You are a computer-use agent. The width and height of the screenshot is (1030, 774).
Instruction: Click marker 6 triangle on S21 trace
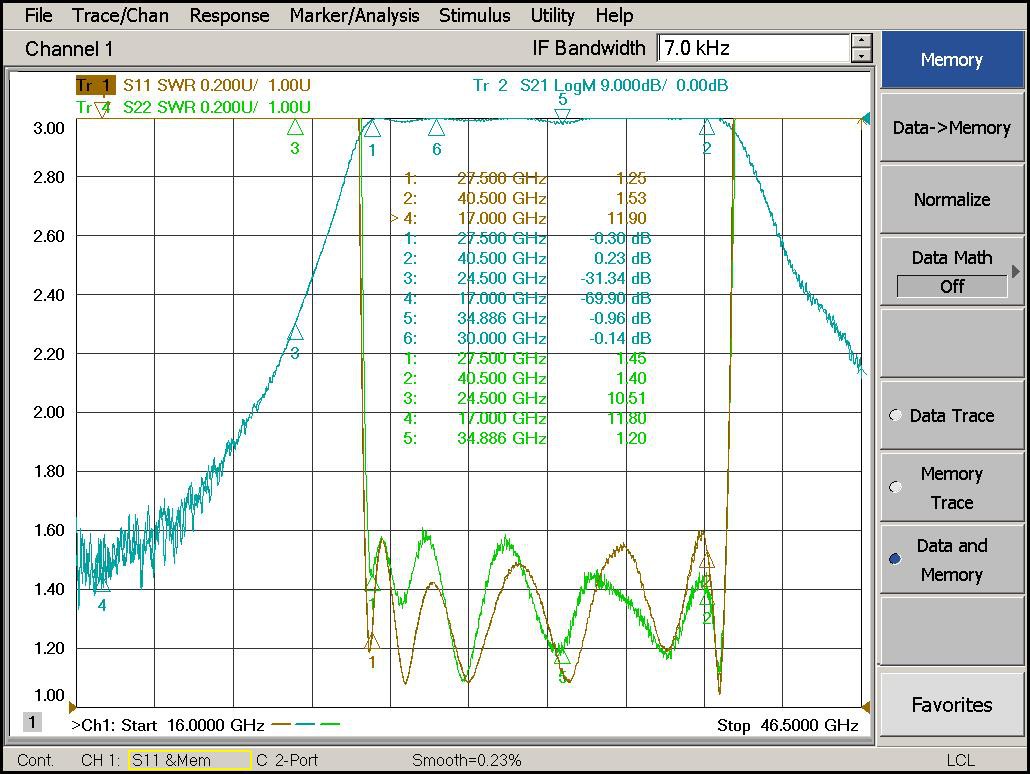tap(436, 129)
